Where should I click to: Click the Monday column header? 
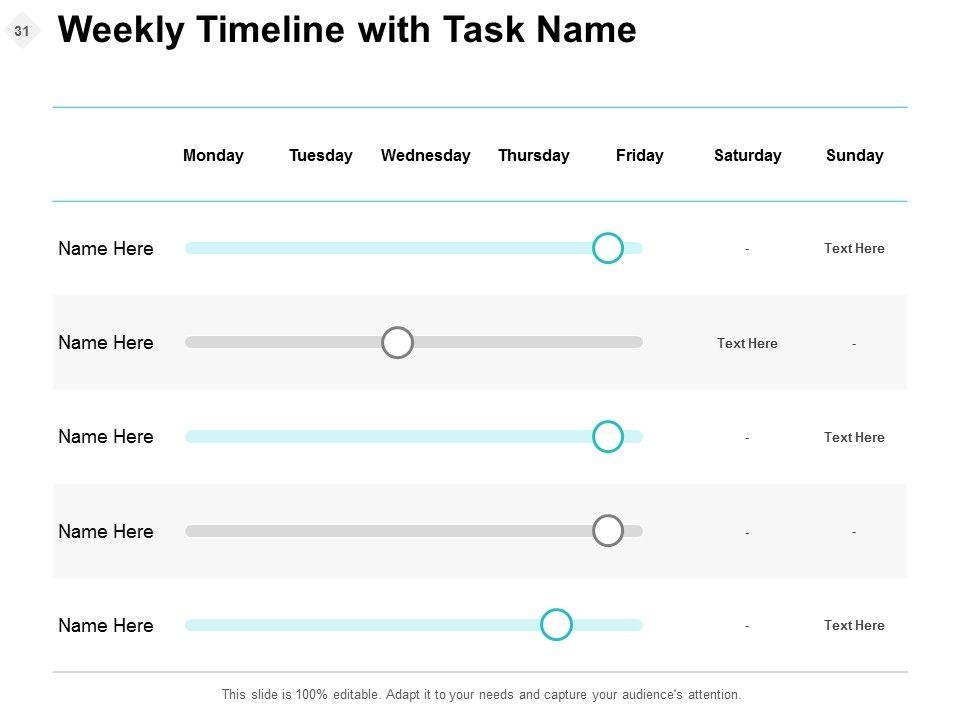[213, 155]
